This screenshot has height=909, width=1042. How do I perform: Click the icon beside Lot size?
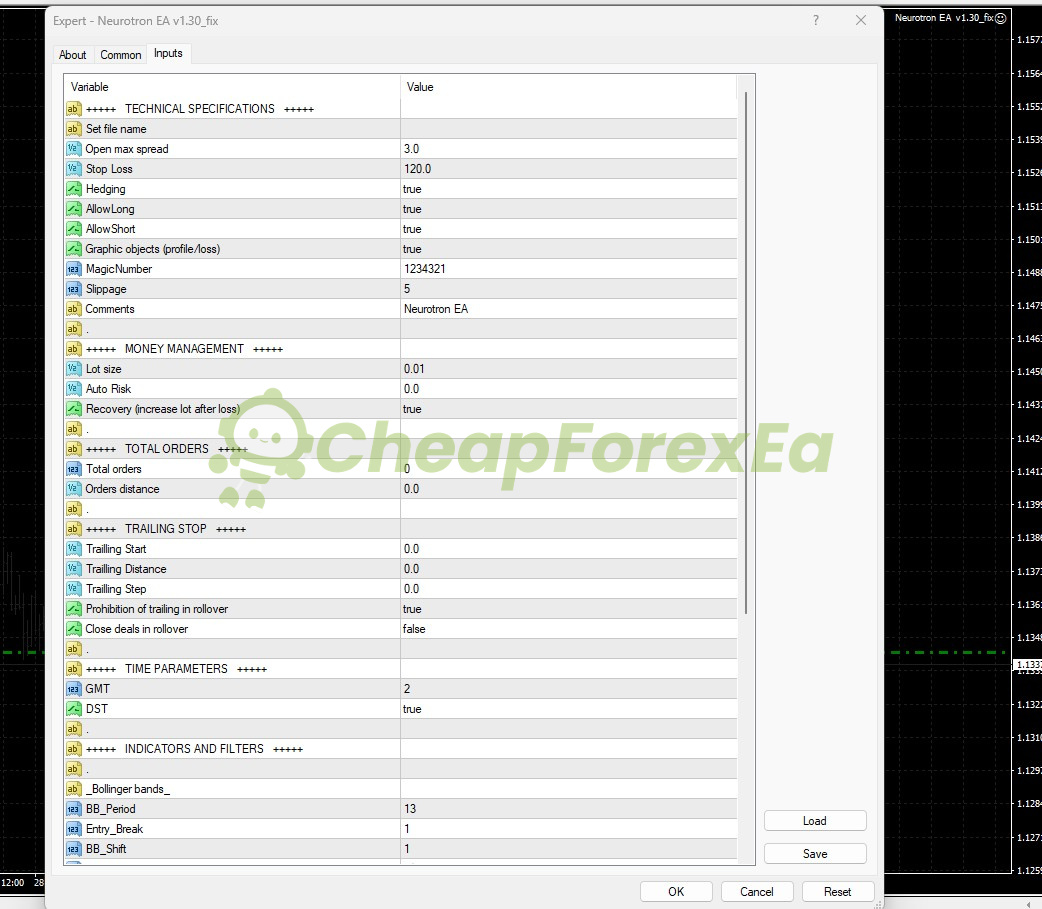(x=74, y=369)
